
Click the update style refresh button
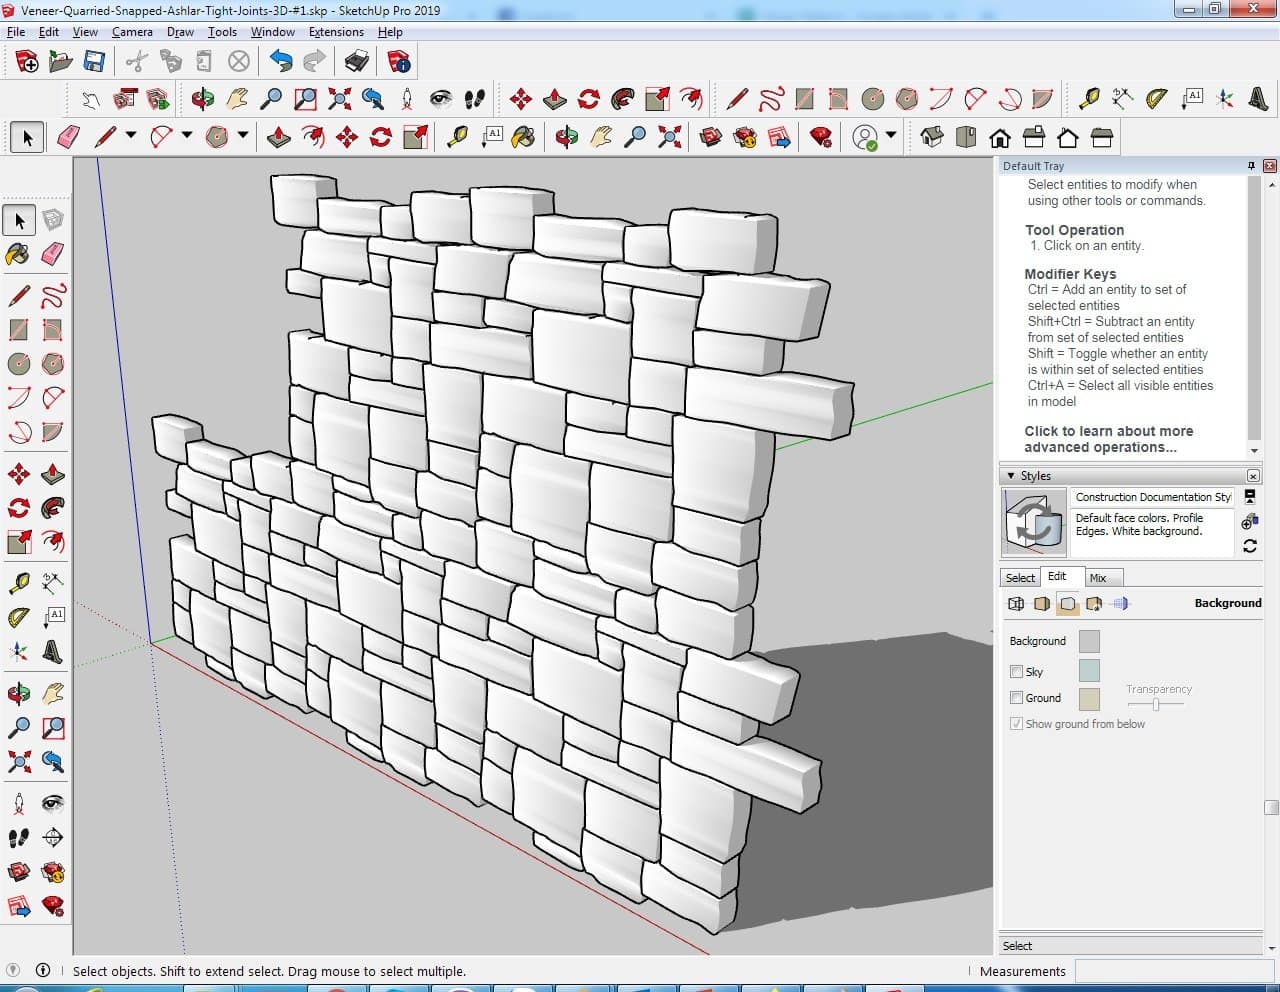point(1249,546)
